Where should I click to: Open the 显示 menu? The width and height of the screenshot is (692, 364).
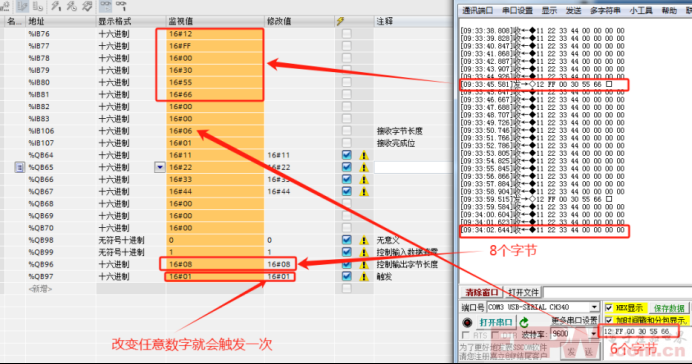pos(549,11)
